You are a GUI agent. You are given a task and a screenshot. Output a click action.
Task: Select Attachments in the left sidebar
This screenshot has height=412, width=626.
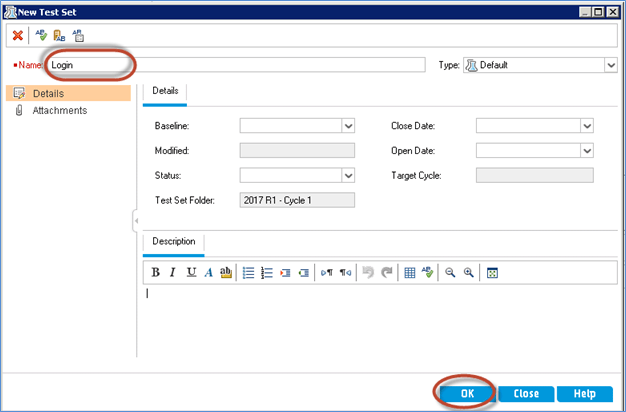click(x=59, y=110)
